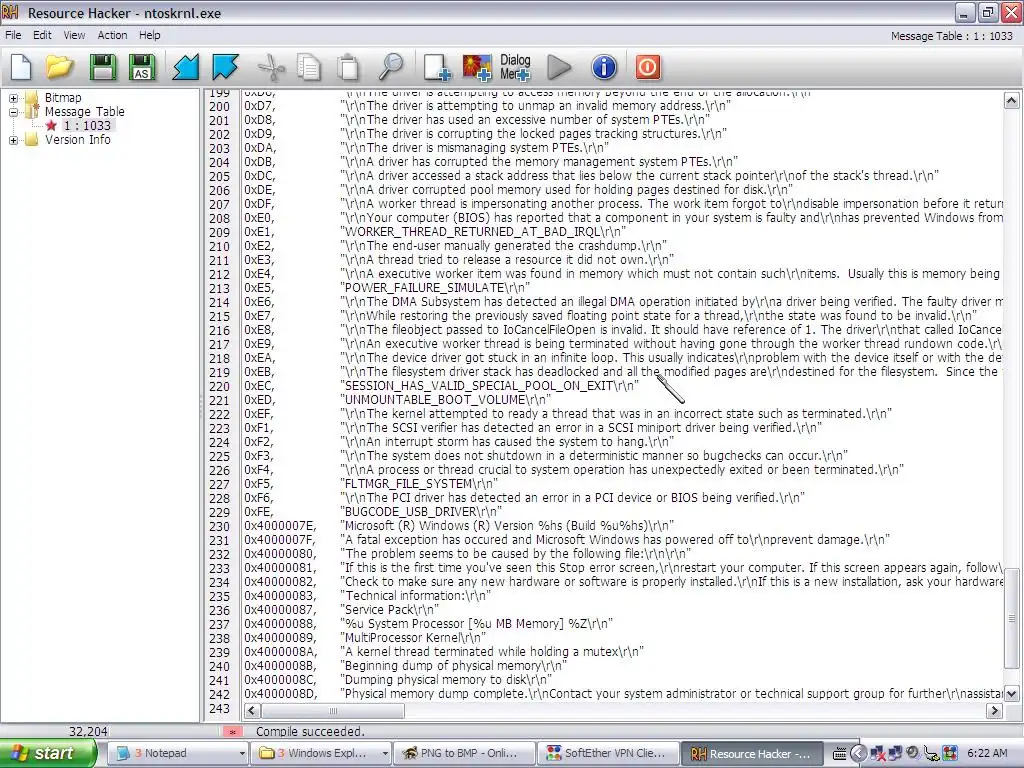Open a file with the folder icon
The image size is (1024, 768).
[59, 67]
